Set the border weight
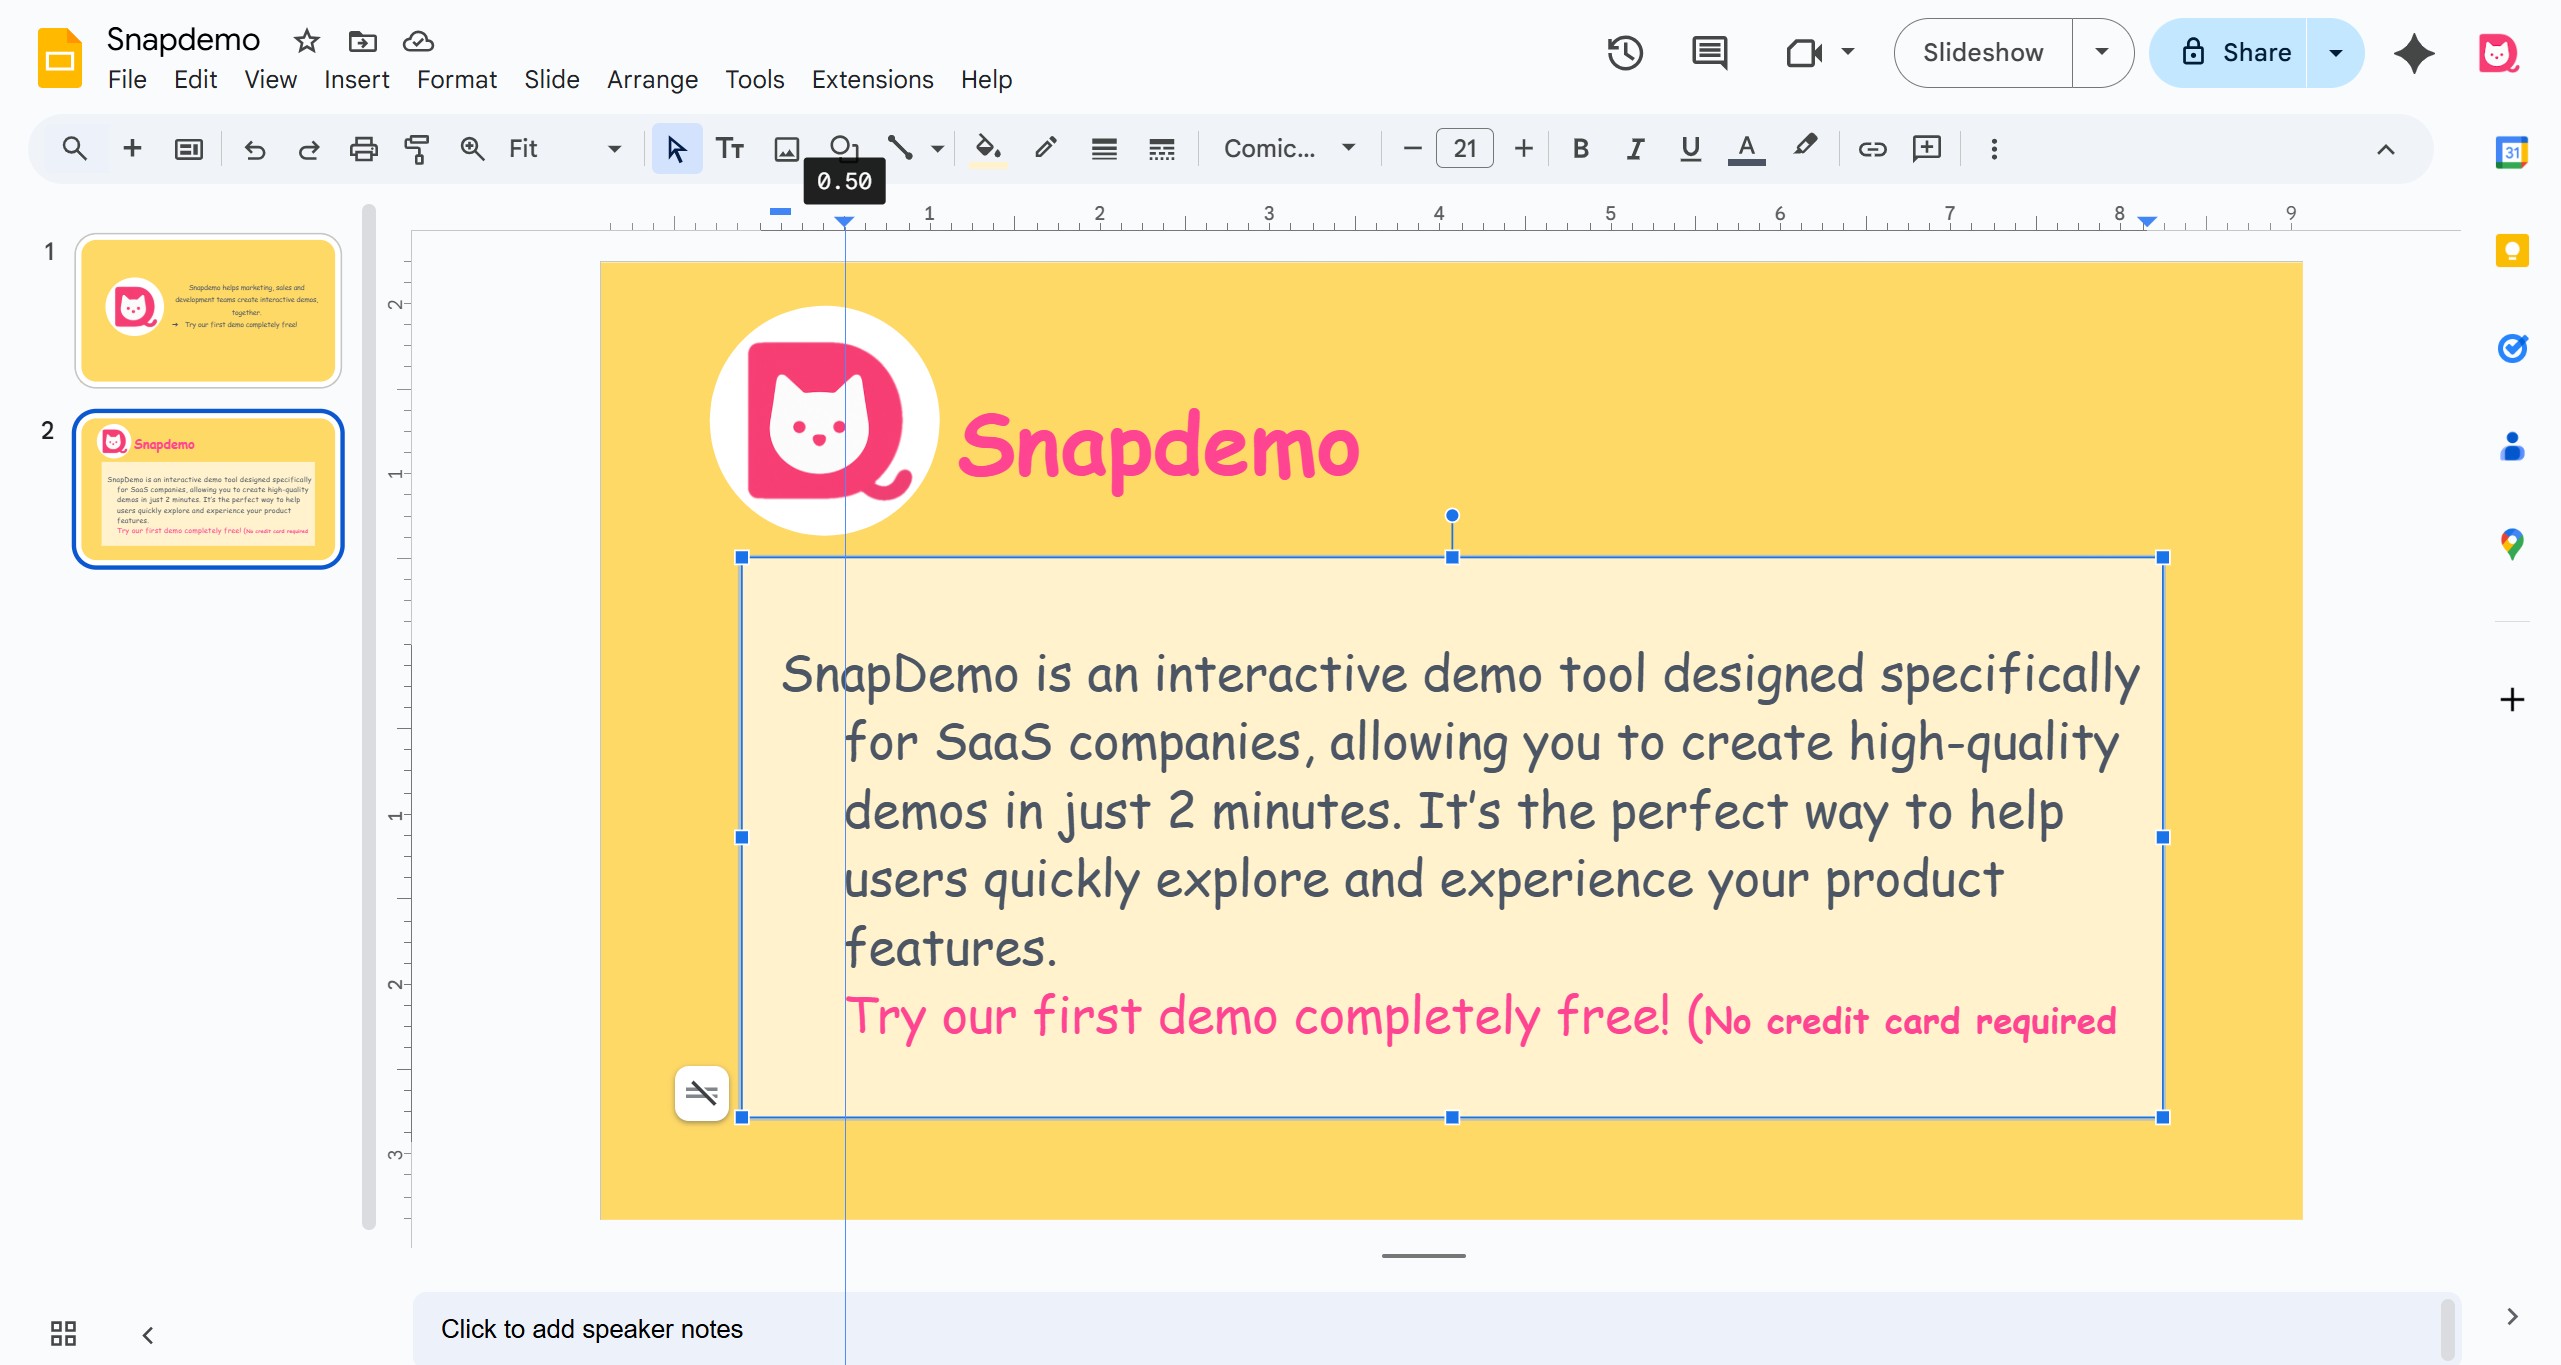2561x1365 pixels. (1104, 149)
